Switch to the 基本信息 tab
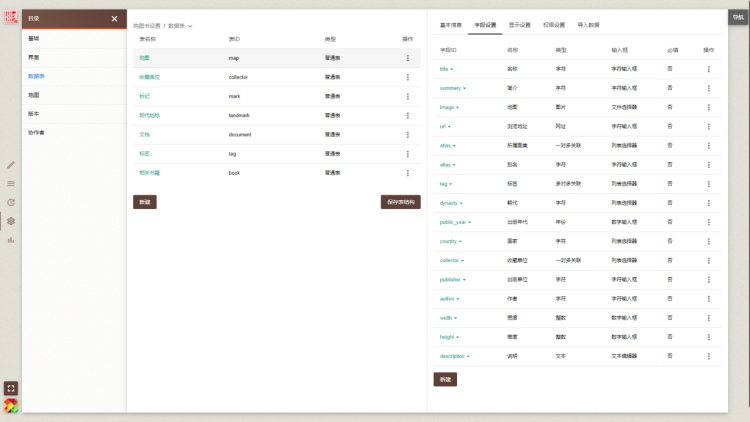Image resolution: width=750 pixels, height=422 pixels. tap(451, 25)
